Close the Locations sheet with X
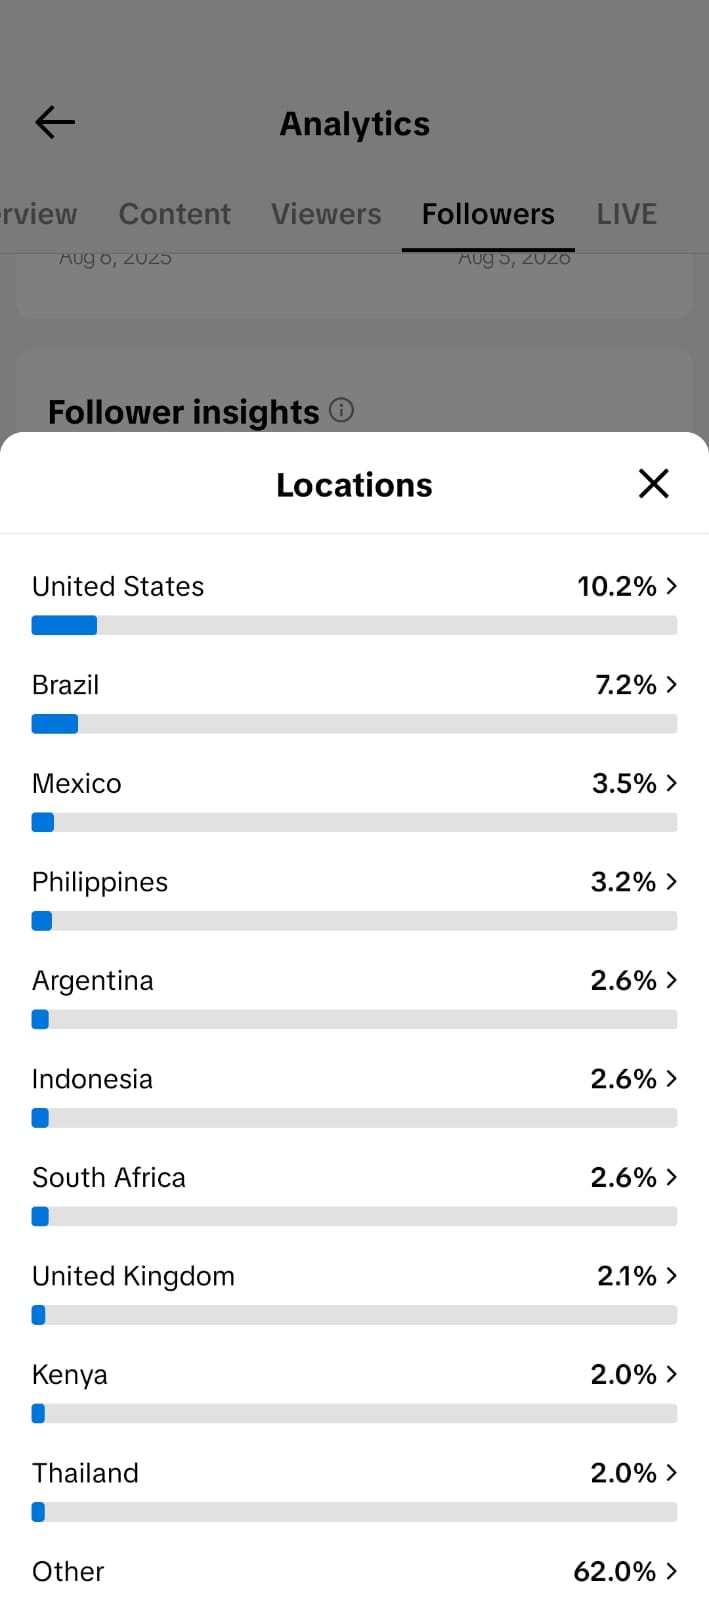709x1600 pixels. [x=653, y=484]
